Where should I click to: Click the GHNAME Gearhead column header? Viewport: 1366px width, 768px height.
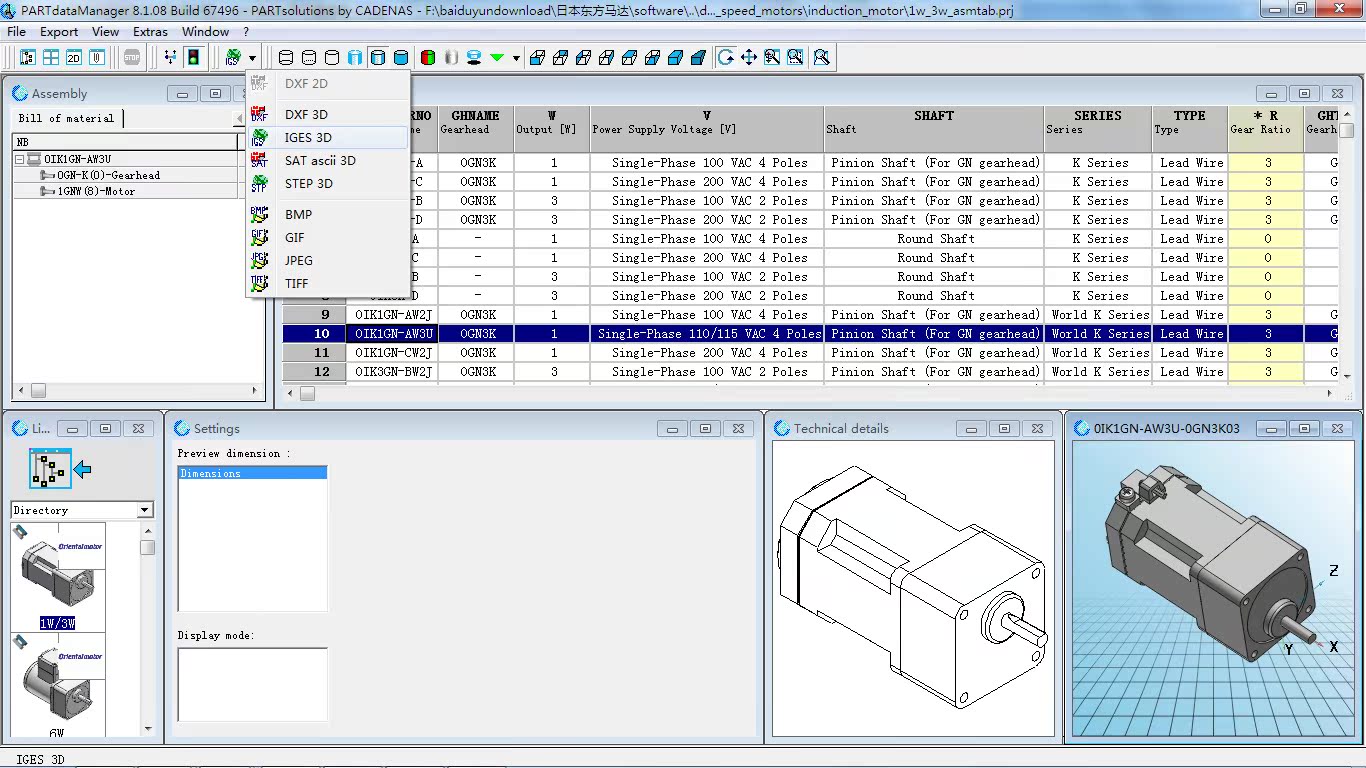pyautogui.click(x=476, y=128)
